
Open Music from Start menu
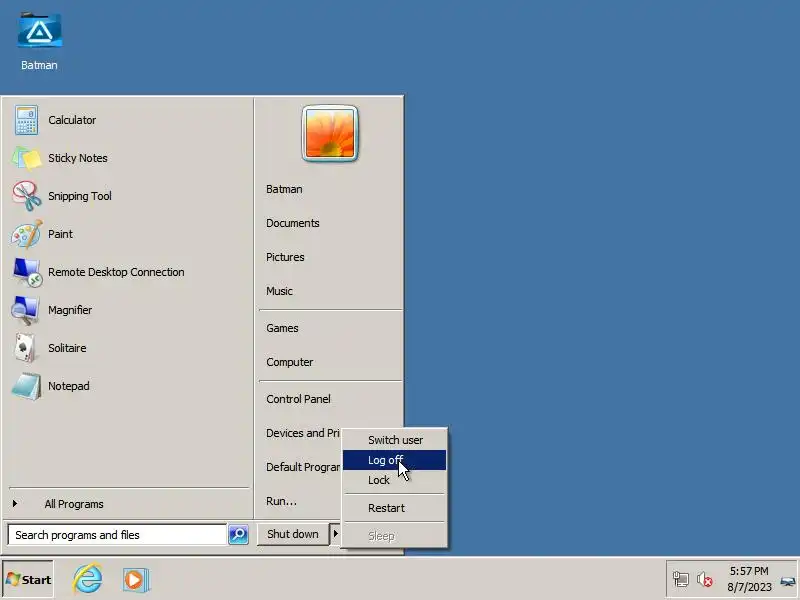click(280, 291)
